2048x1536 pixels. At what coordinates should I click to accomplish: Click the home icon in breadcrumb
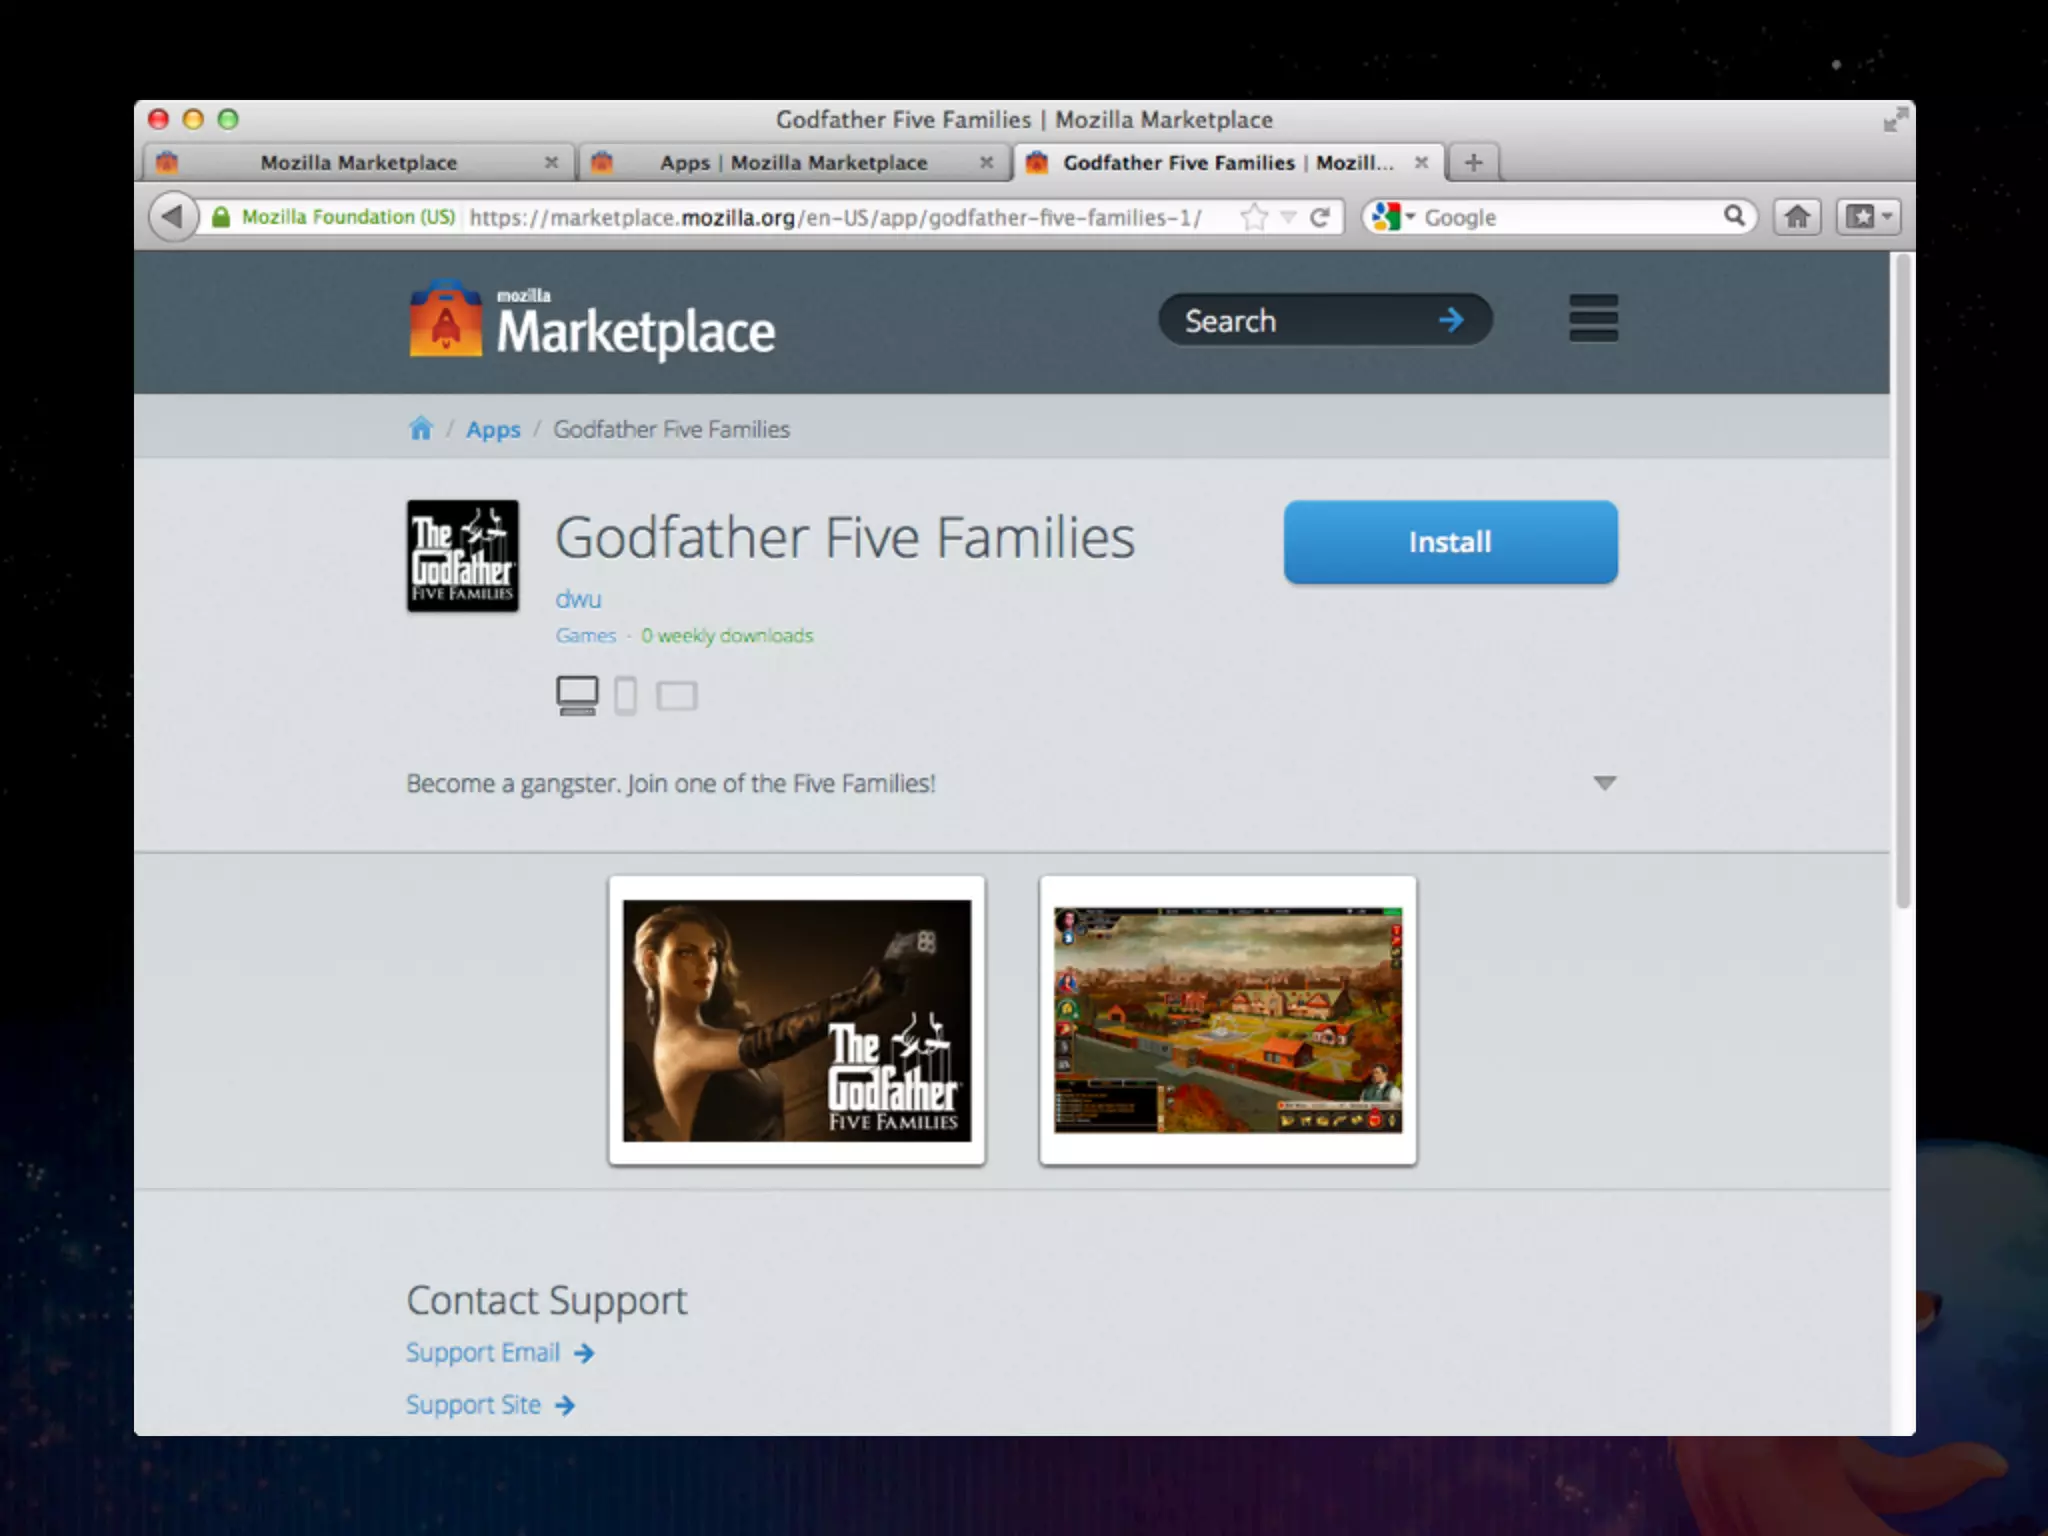[x=420, y=429]
